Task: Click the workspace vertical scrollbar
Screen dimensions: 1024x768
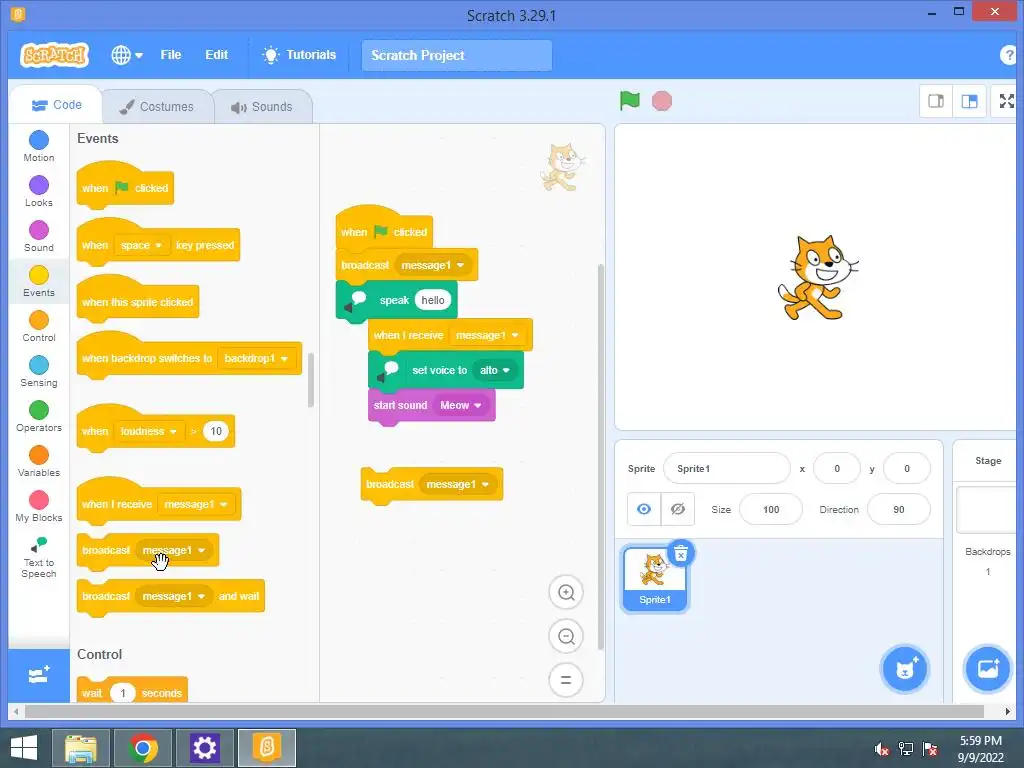Action: coord(600,456)
